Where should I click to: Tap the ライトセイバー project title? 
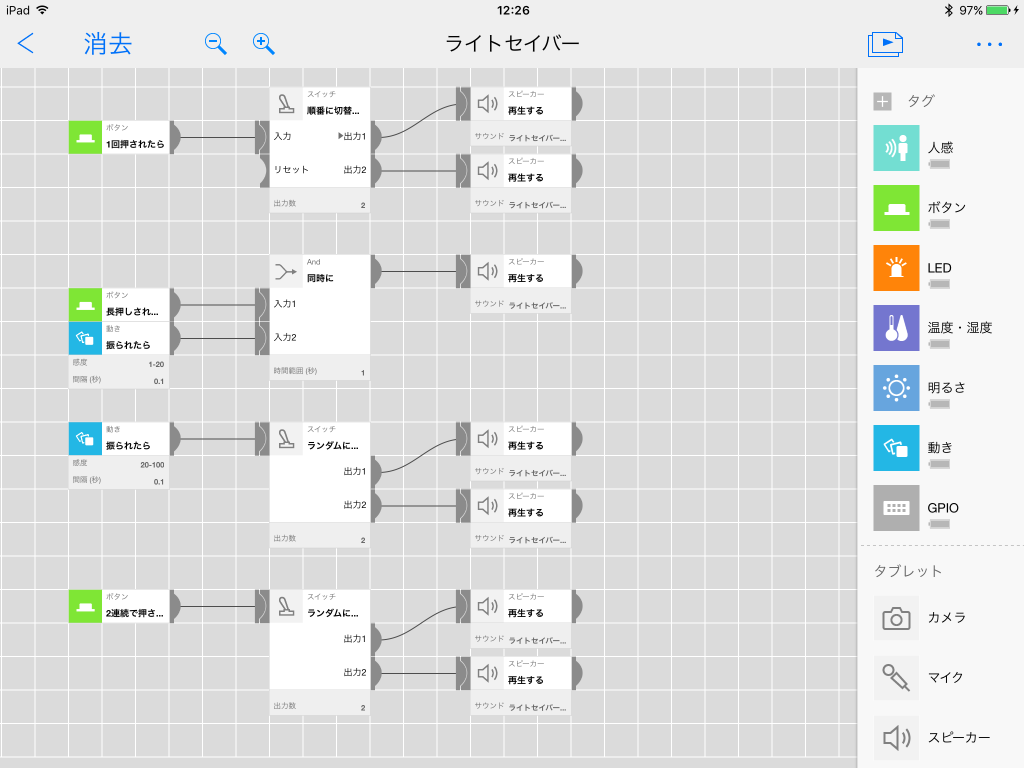coord(513,44)
